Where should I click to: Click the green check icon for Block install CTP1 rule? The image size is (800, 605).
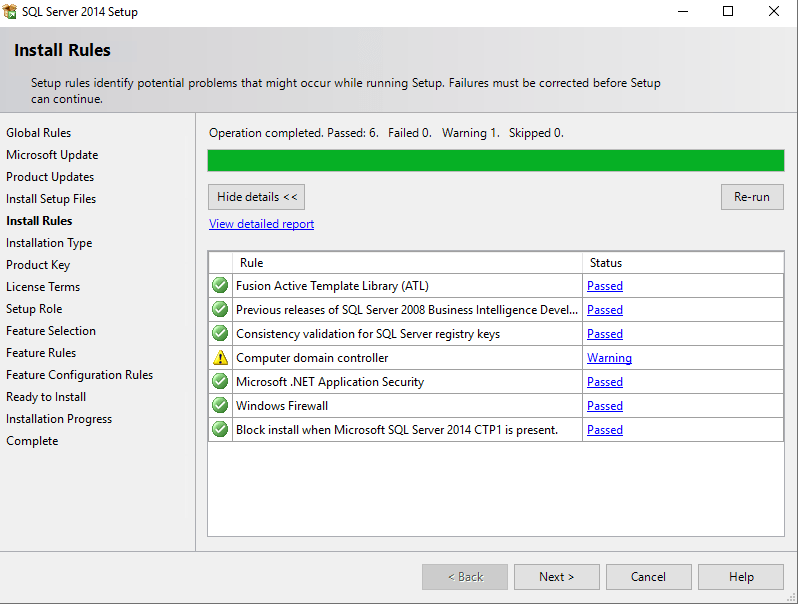(x=220, y=430)
